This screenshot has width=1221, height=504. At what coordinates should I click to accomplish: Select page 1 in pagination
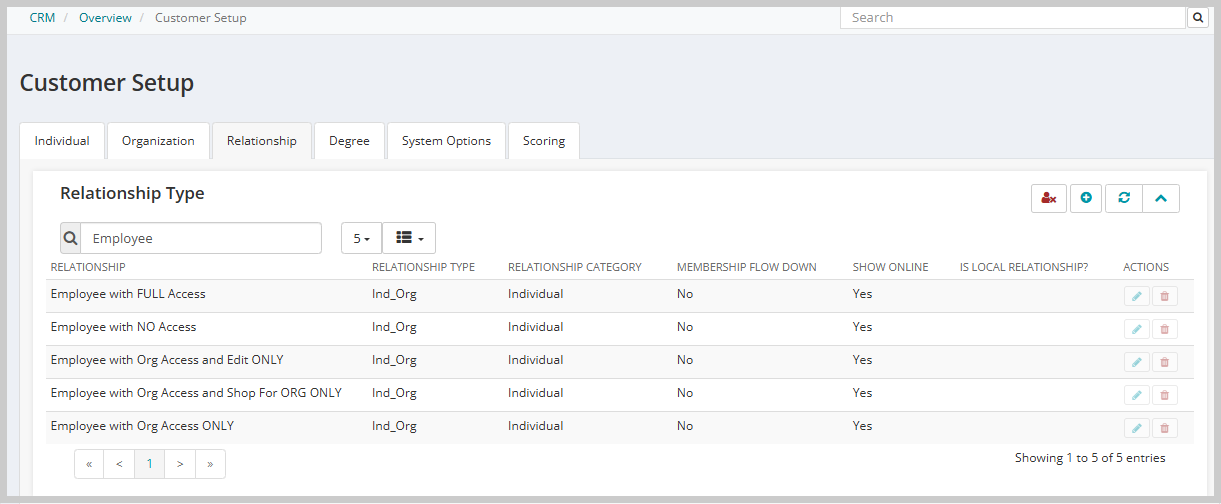(149, 464)
